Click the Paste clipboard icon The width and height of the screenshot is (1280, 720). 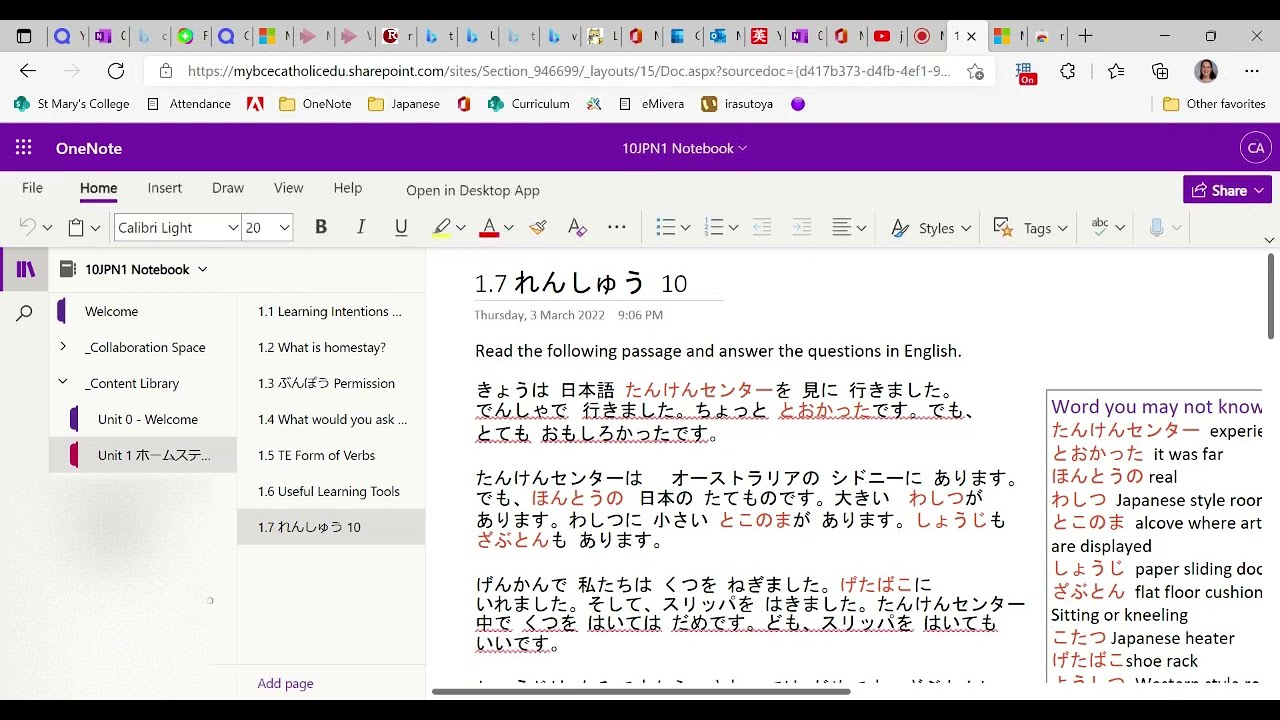tap(76, 228)
